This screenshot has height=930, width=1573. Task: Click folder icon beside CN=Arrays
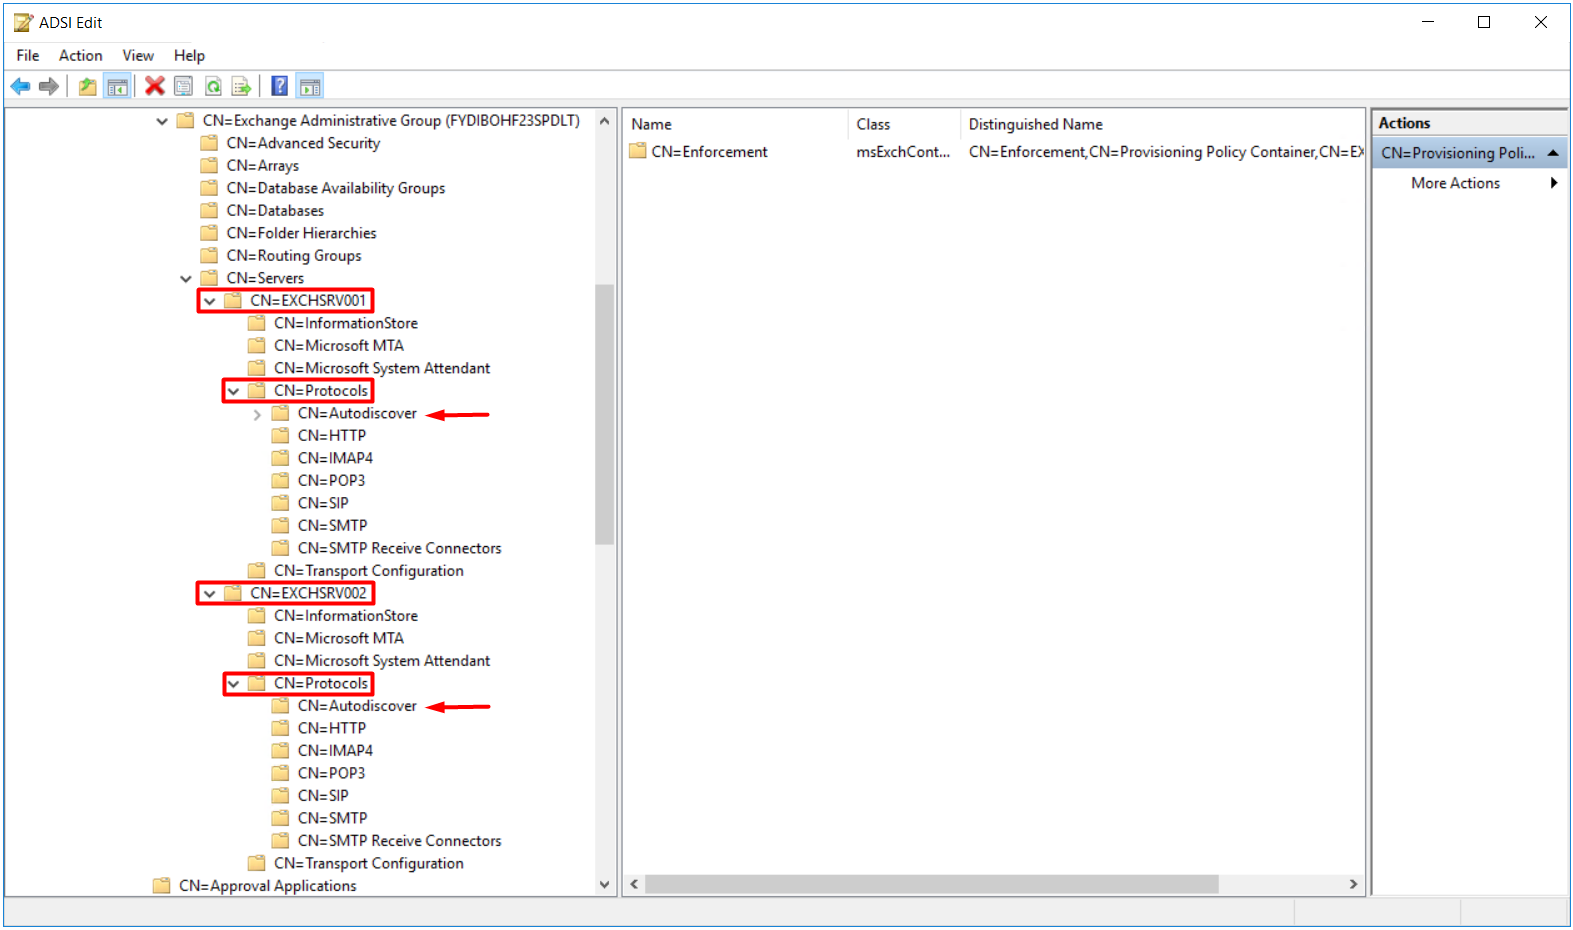(x=209, y=165)
